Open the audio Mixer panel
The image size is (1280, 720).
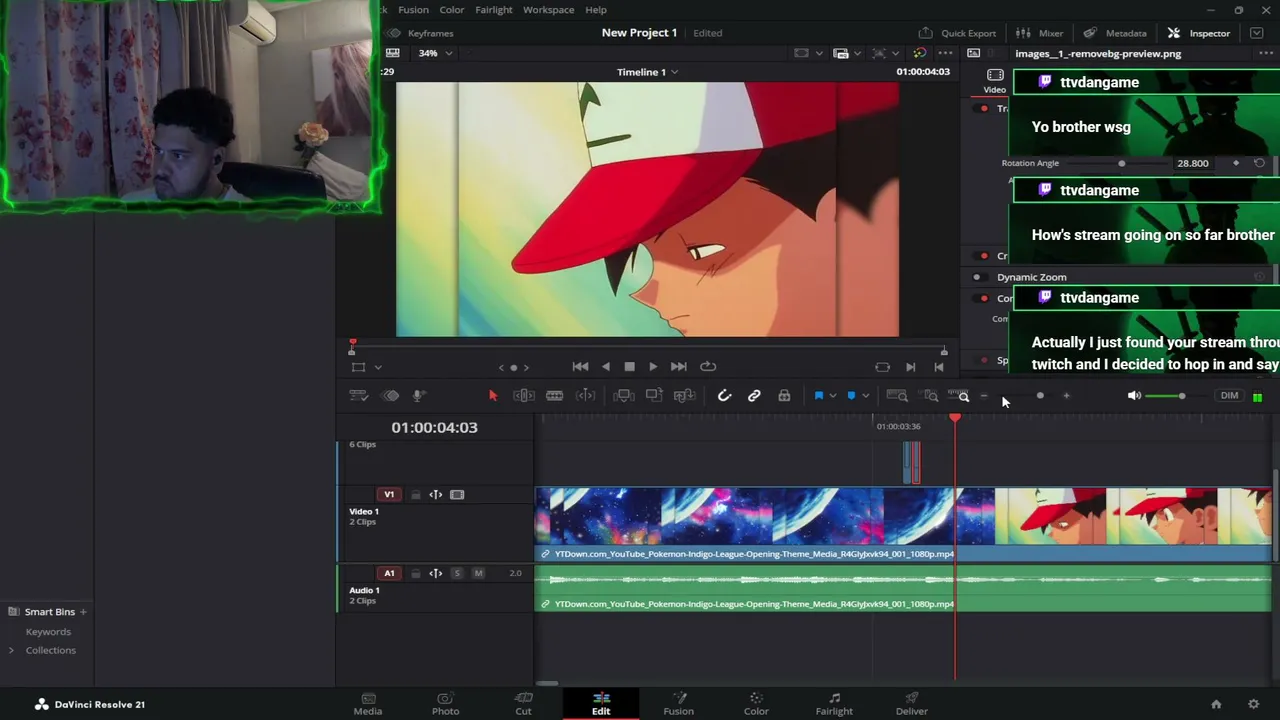click(x=1039, y=33)
